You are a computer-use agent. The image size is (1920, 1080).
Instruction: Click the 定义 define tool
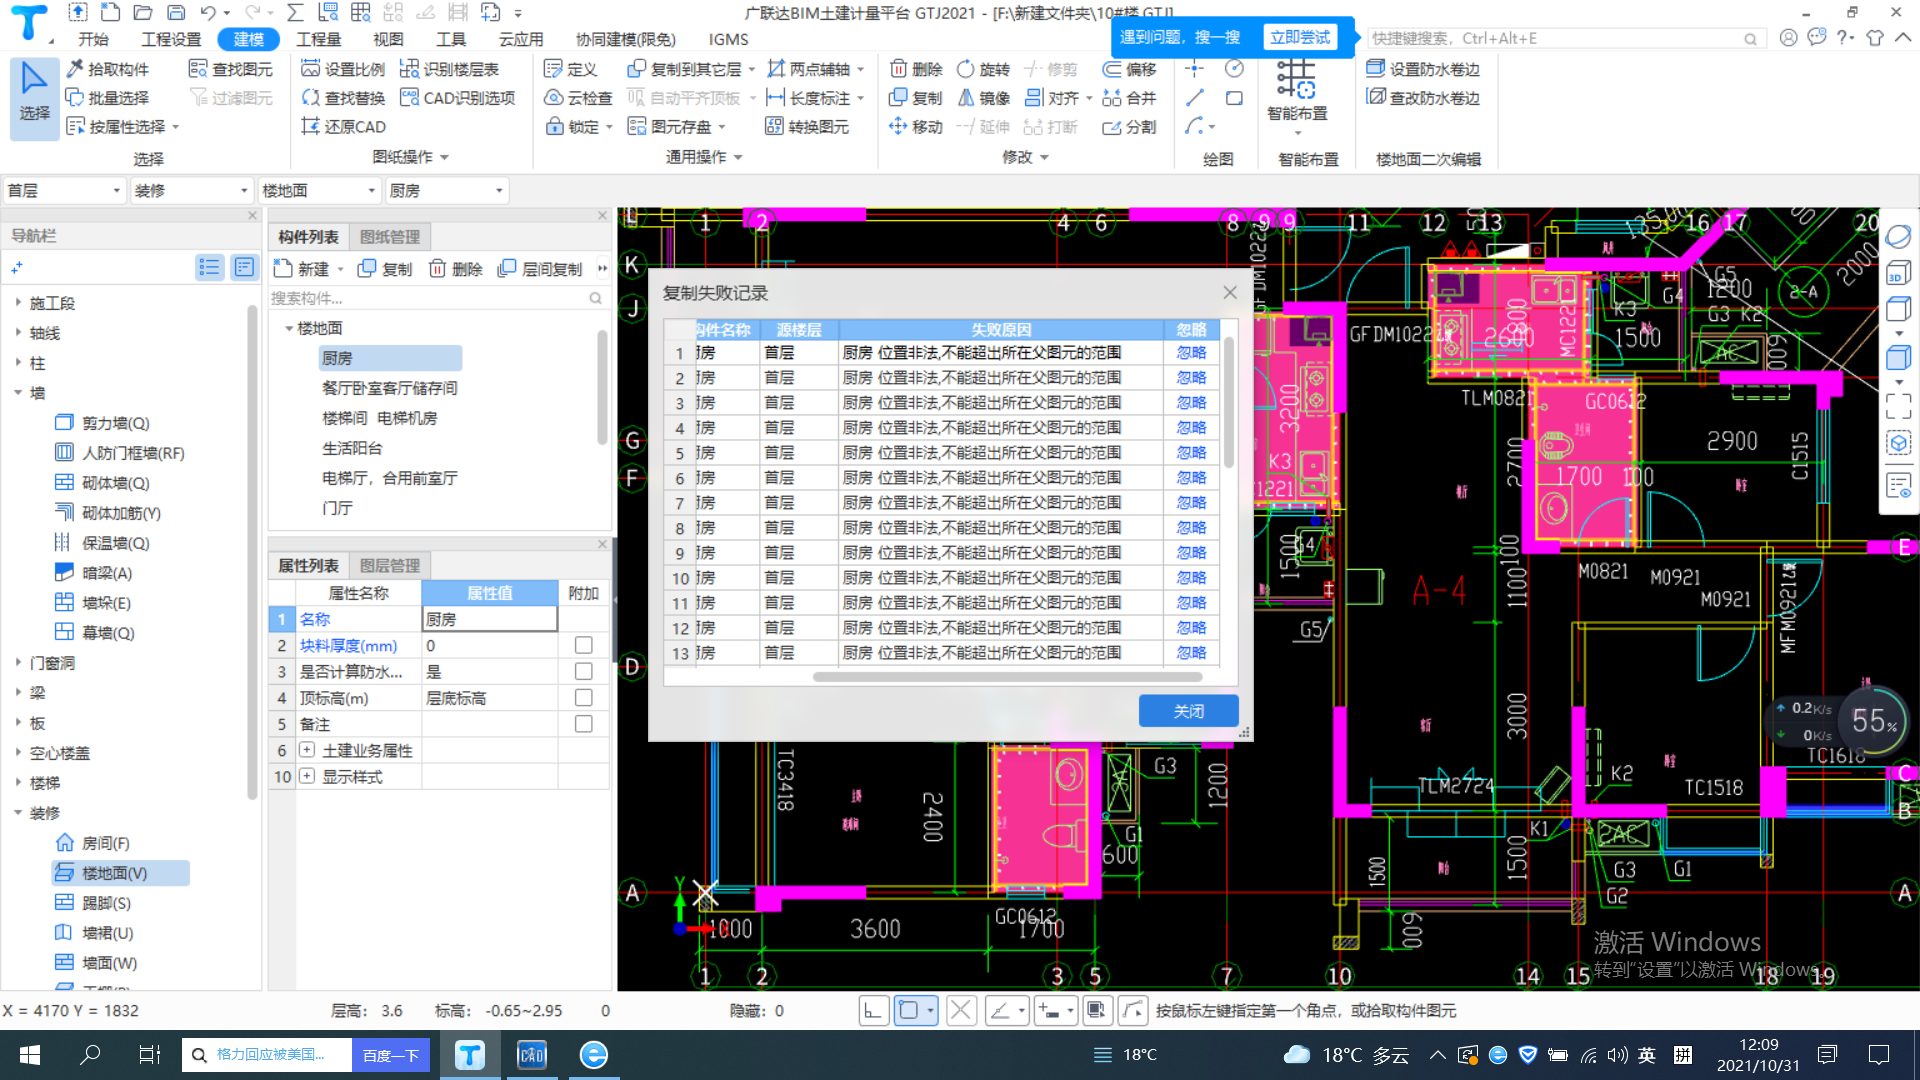click(x=571, y=69)
